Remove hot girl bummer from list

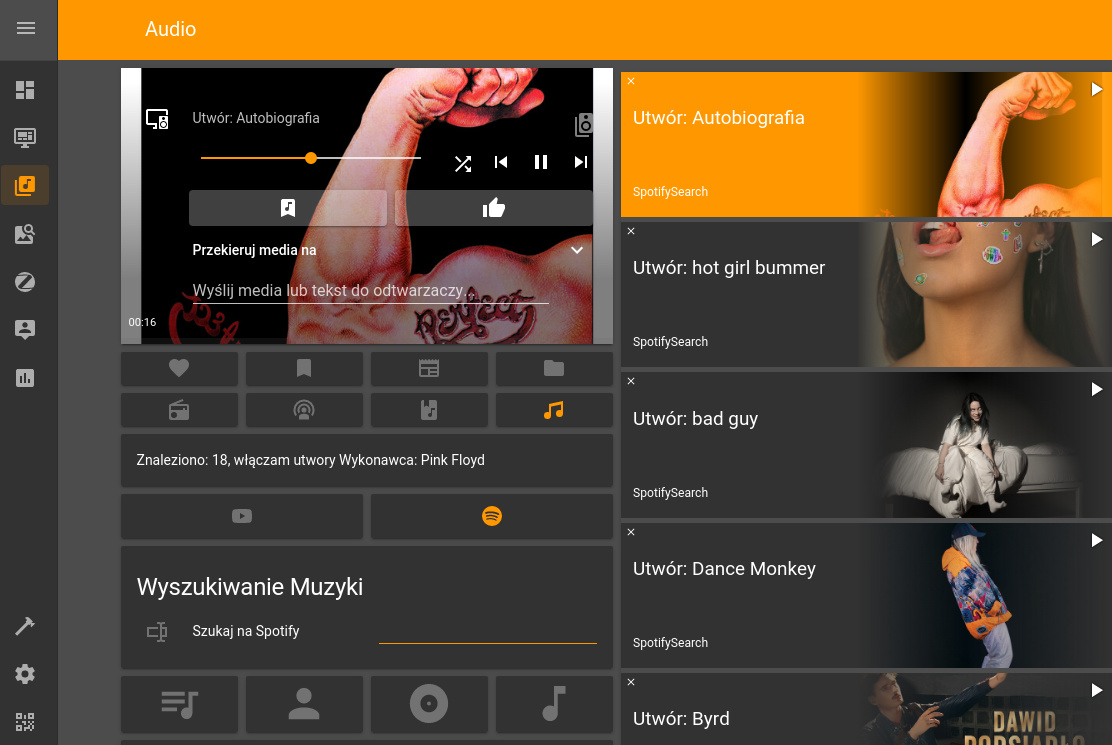click(631, 231)
